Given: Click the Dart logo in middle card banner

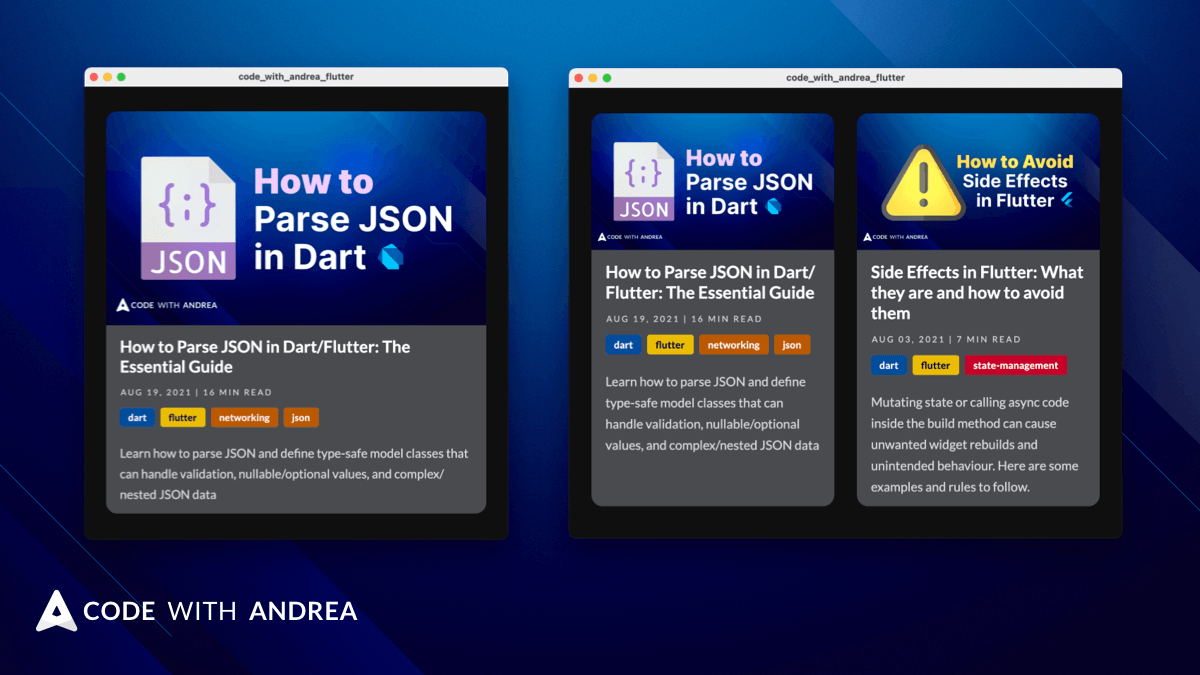Looking at the screenshot, I should click(x=773, y=206).
